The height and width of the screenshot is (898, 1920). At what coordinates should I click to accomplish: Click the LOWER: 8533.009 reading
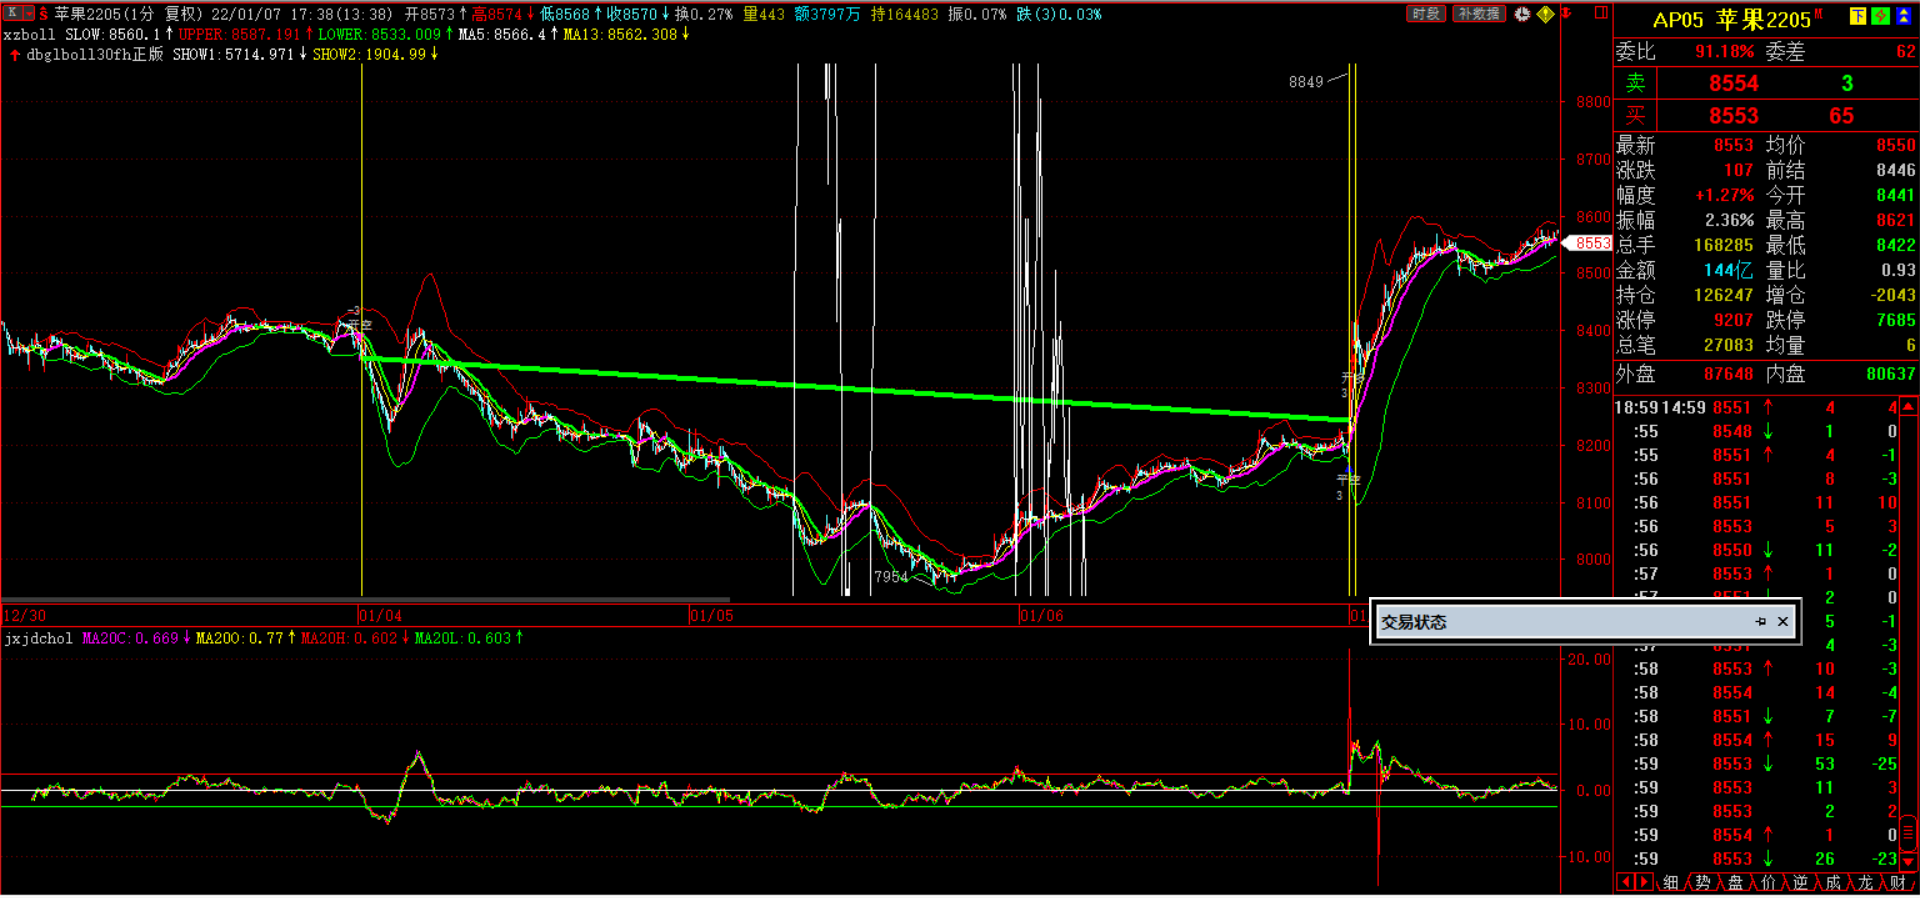379,35
